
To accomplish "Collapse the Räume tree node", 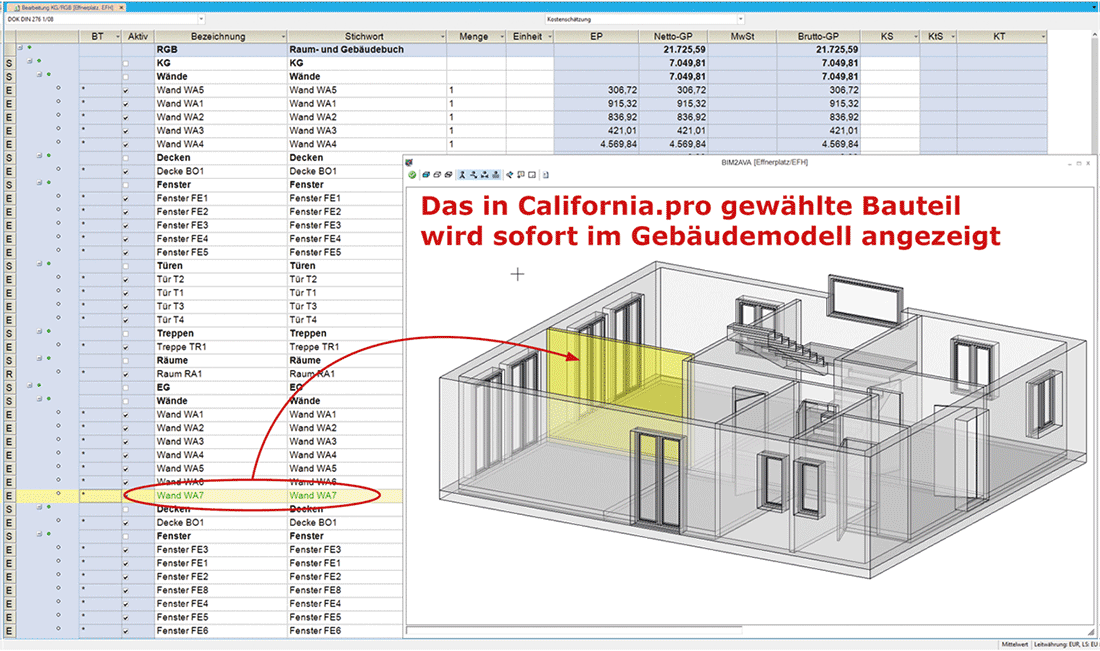I will (40, 358).
